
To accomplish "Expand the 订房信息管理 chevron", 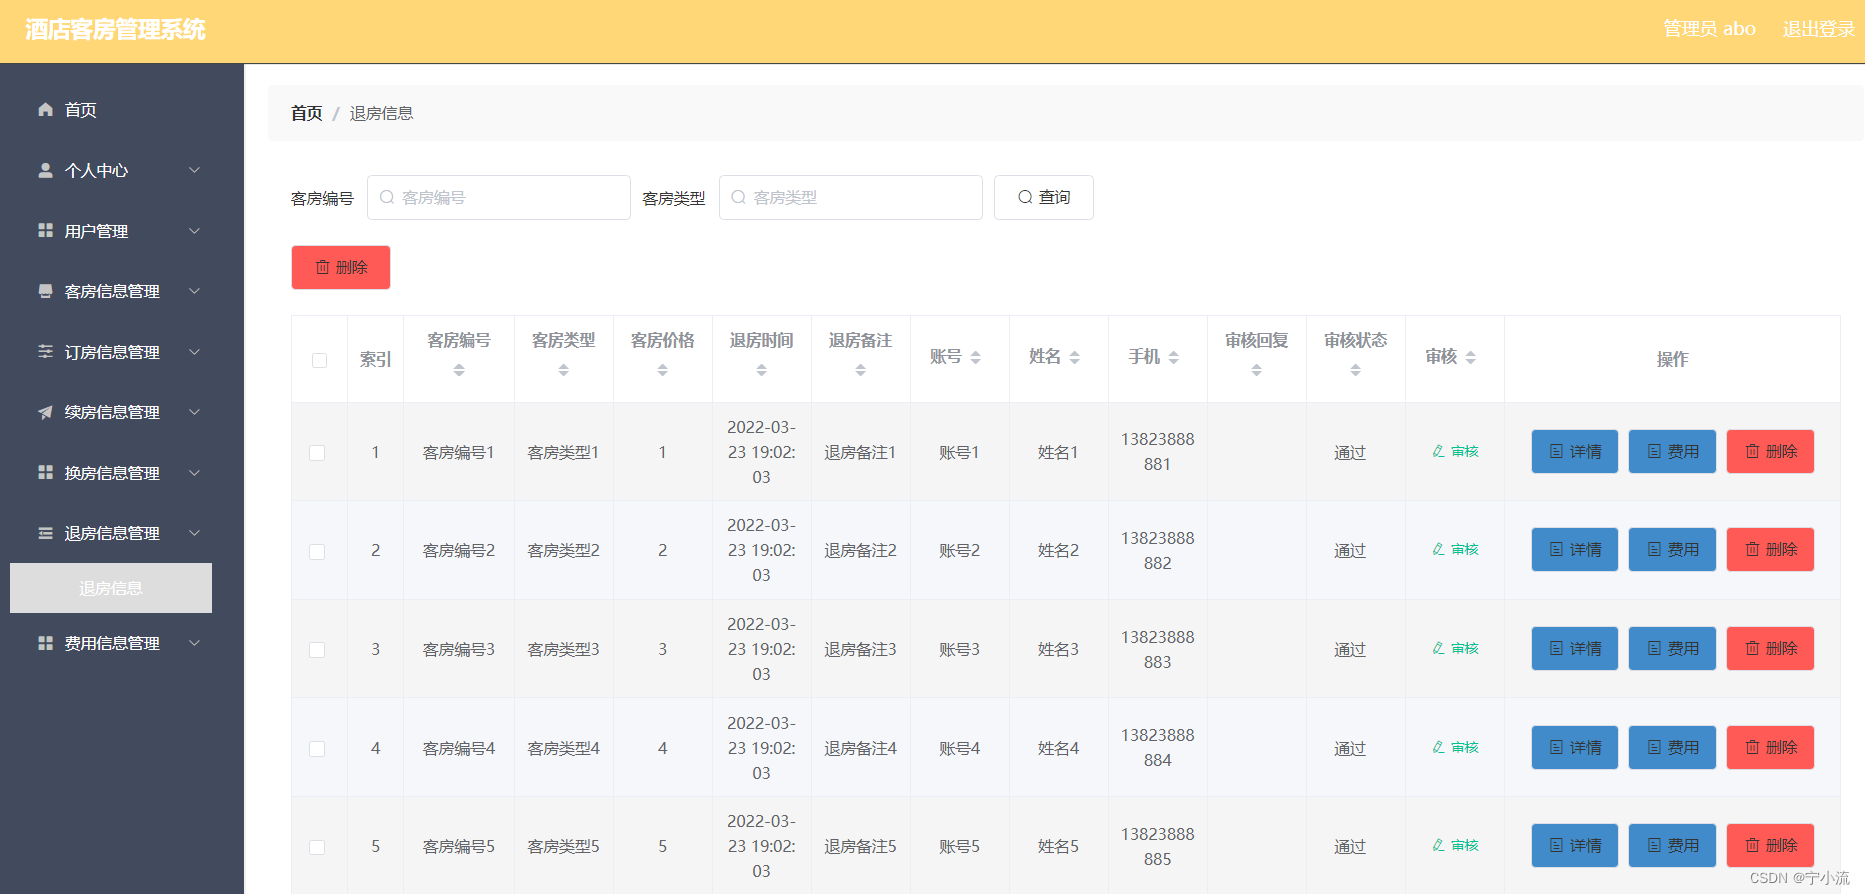I will 195,352.
